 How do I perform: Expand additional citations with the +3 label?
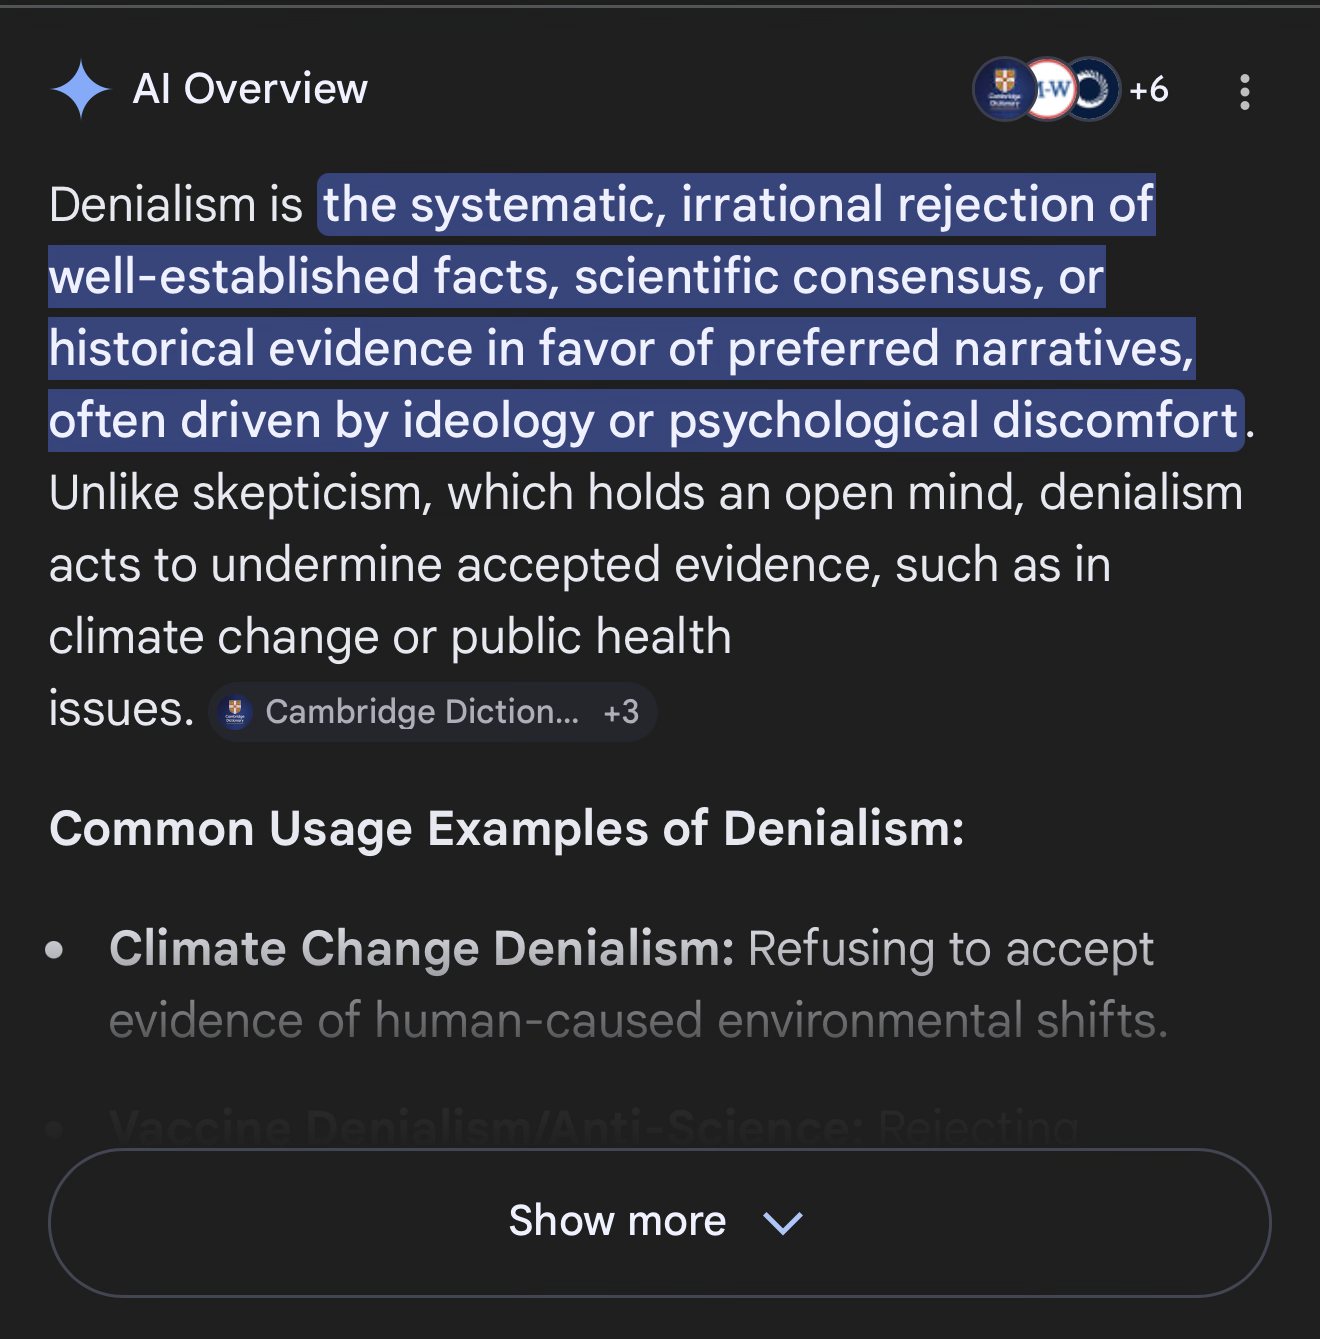pyautogui.click(x=621, y=712)
